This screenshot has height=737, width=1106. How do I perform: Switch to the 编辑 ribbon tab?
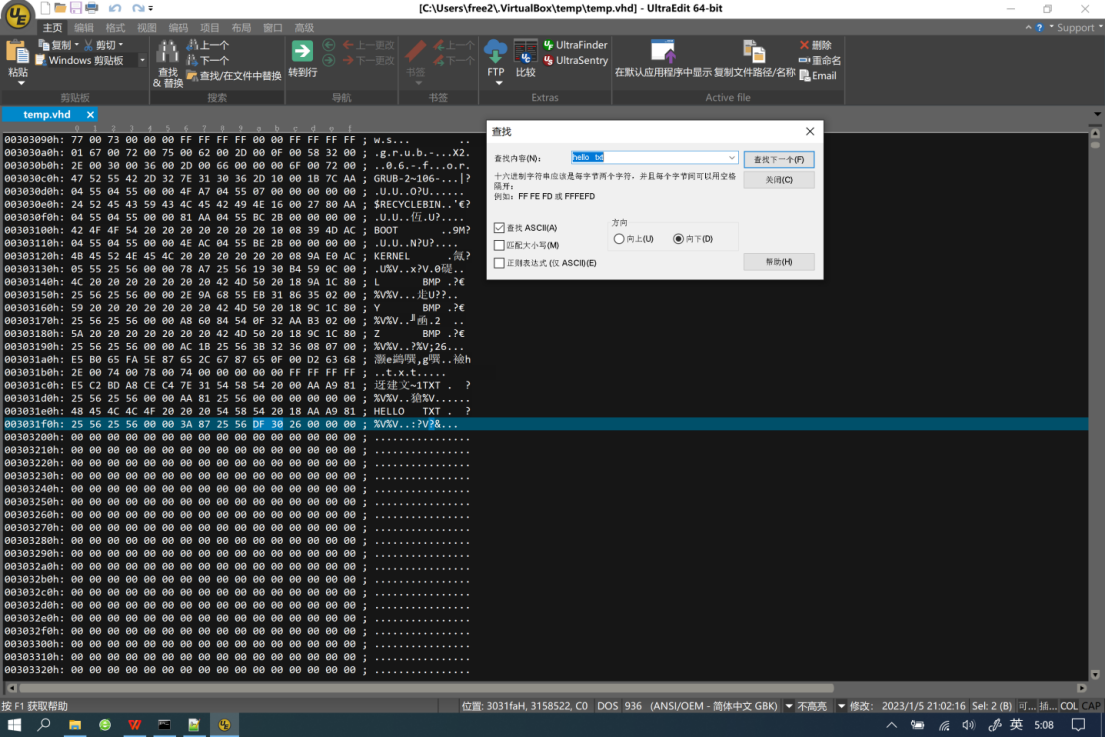[x=84, y=28]
